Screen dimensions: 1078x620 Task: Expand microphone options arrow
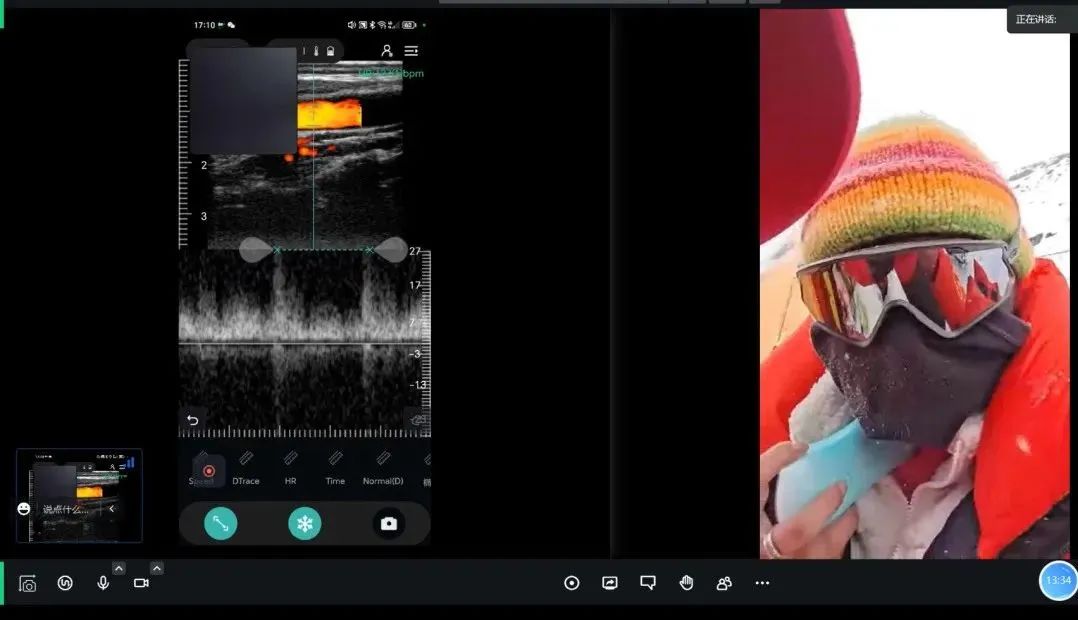click(119, 568)
